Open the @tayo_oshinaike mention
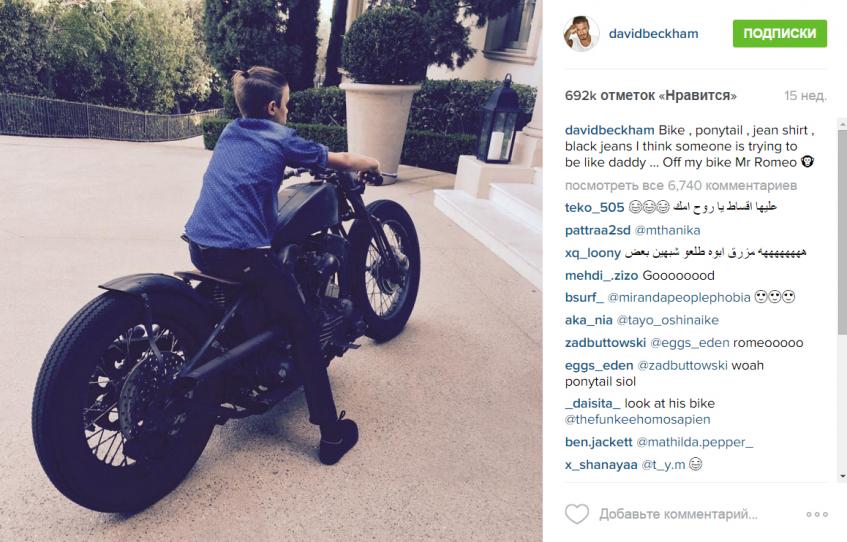Viewport: 847px width, 542px height. click(668, 320)
